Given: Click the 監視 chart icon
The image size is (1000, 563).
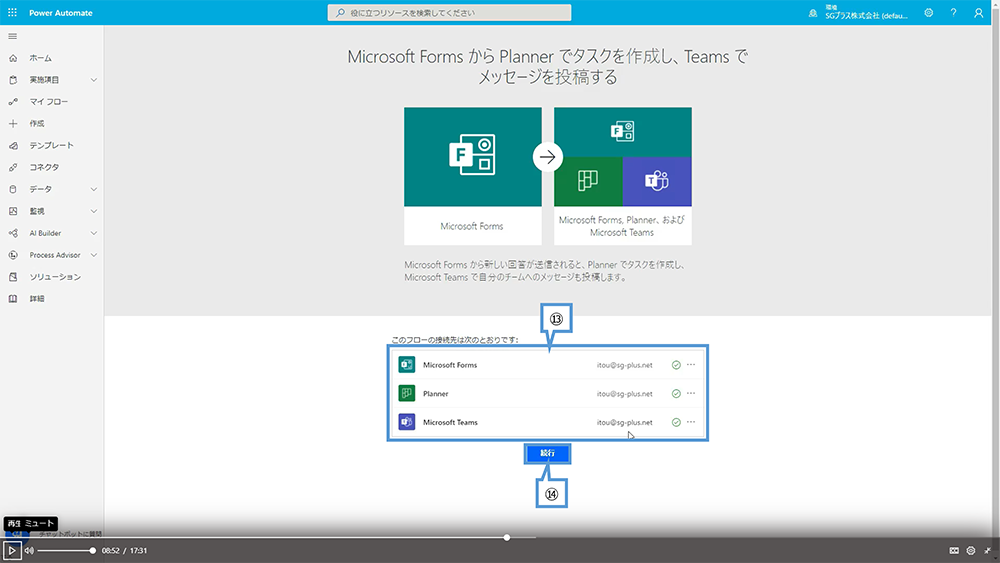Looking at the screenshot, I should (x=13, y=211).
